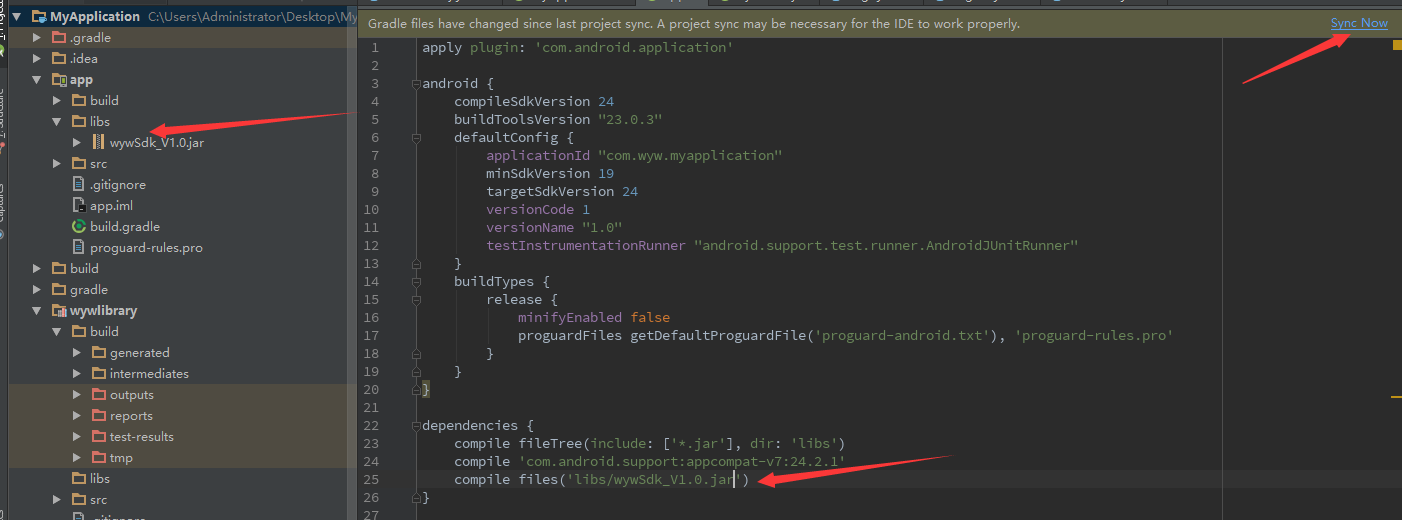This screenshot has height=520, width=1402.
Task: Click the green Gradle icon beside build.gradle
Action: pos(79,226)
